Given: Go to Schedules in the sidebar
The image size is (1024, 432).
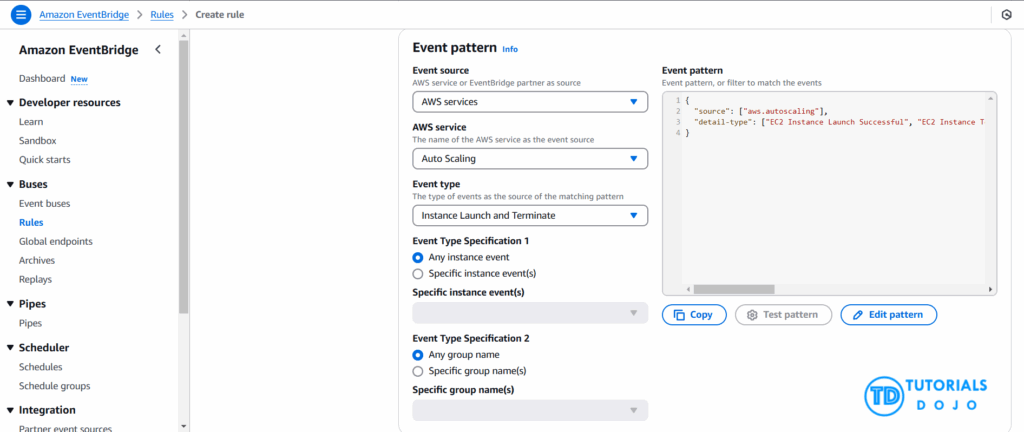Looking at the screenshot, I should pos(40,367).
